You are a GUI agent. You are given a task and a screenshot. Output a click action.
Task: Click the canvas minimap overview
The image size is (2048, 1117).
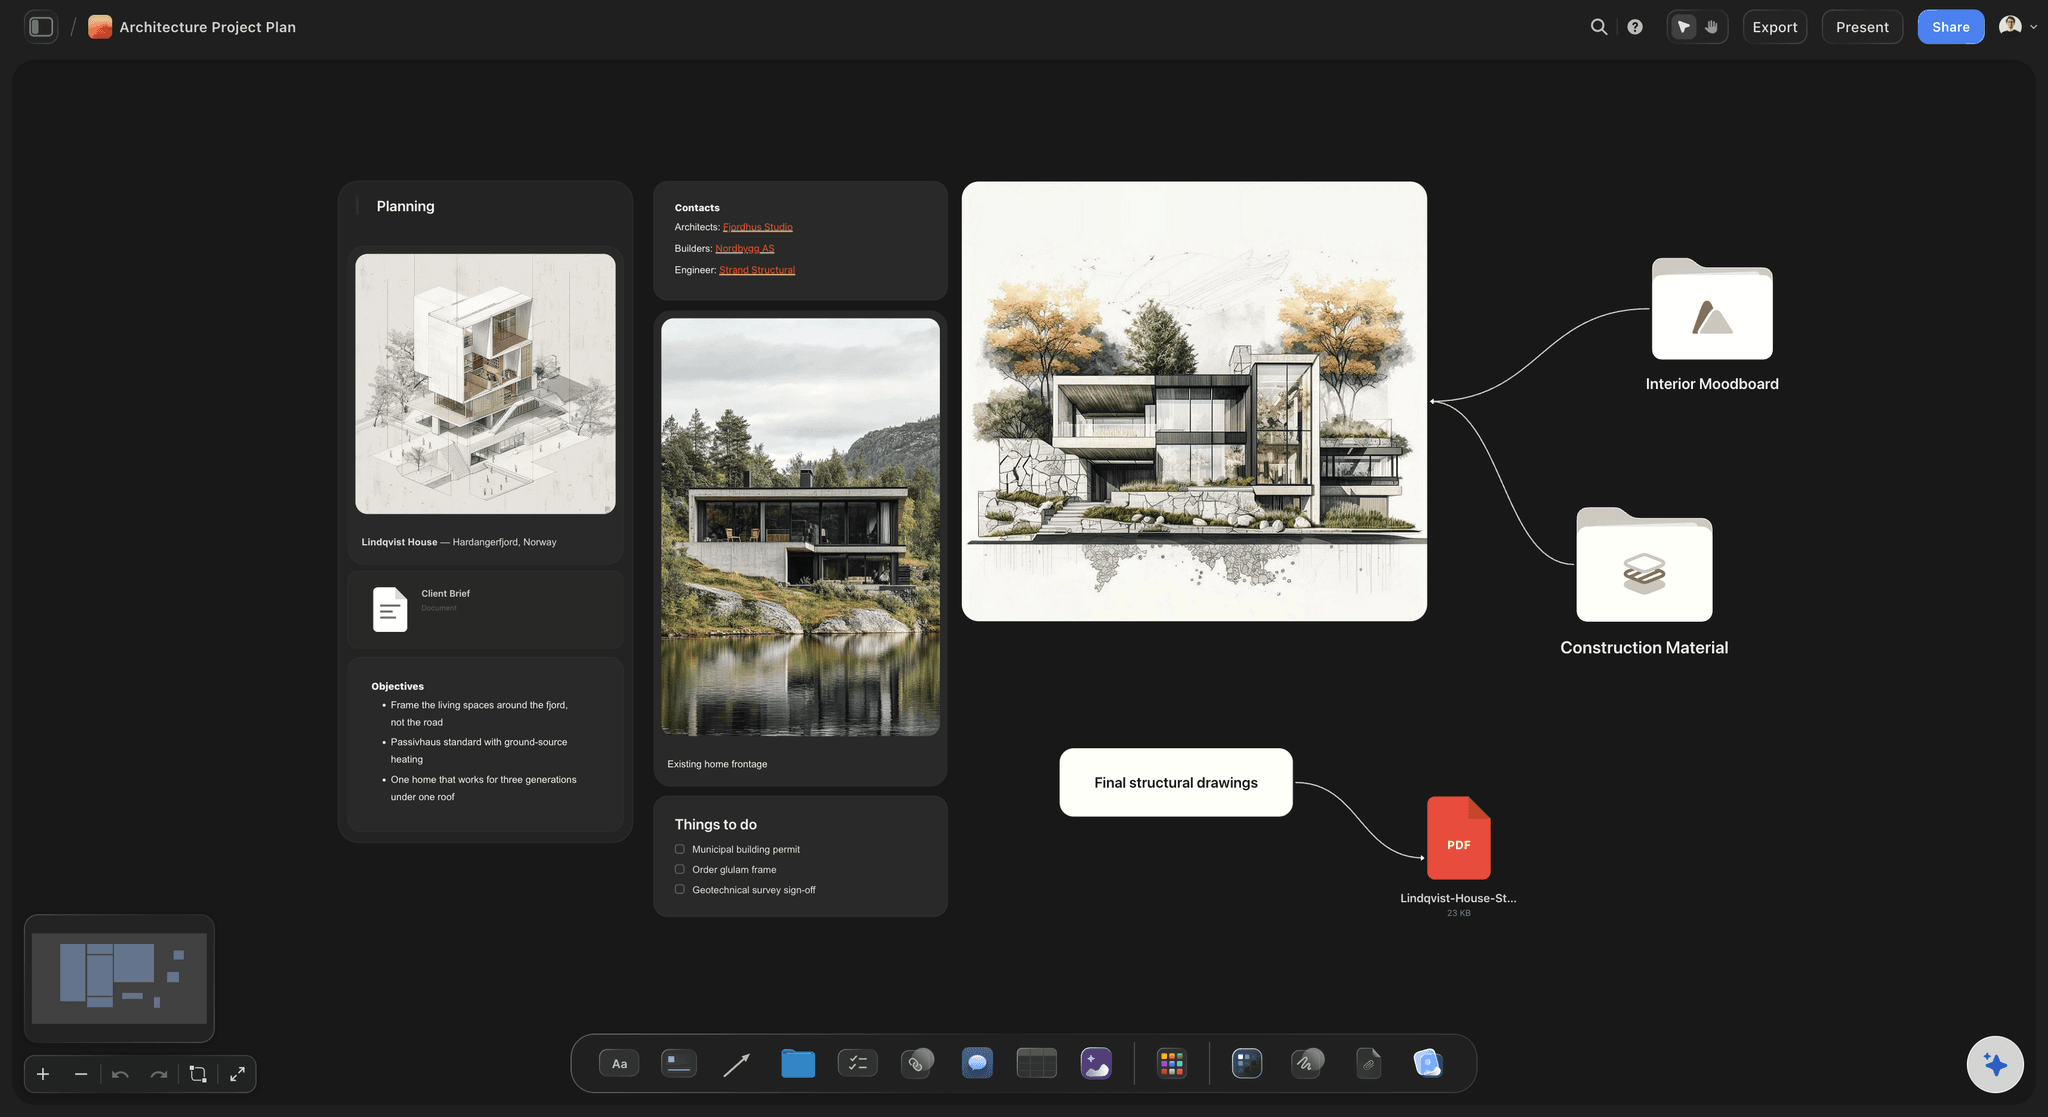click(x=119, y=978)
